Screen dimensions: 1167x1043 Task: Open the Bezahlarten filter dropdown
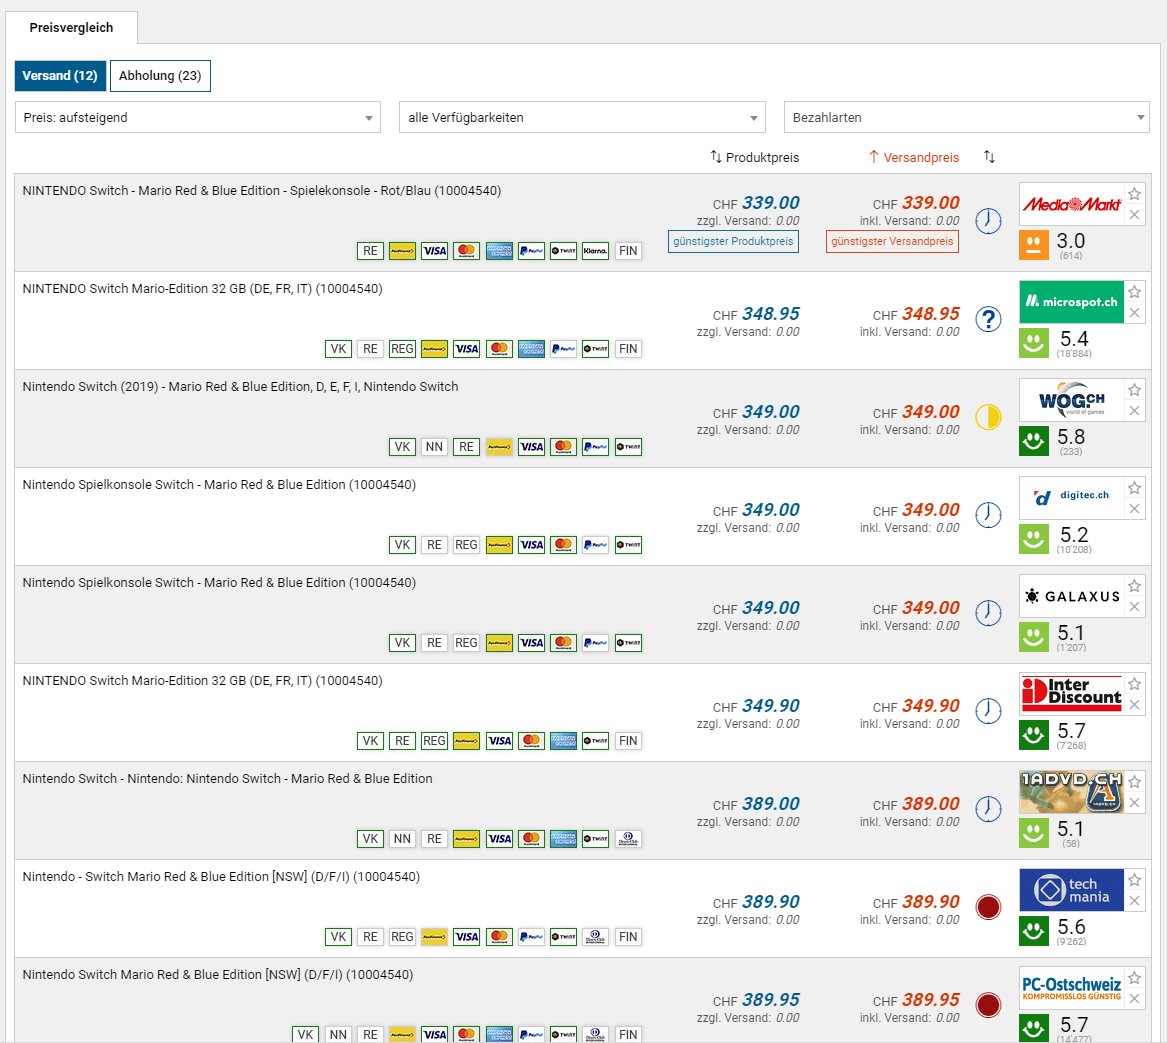(966, 117)
